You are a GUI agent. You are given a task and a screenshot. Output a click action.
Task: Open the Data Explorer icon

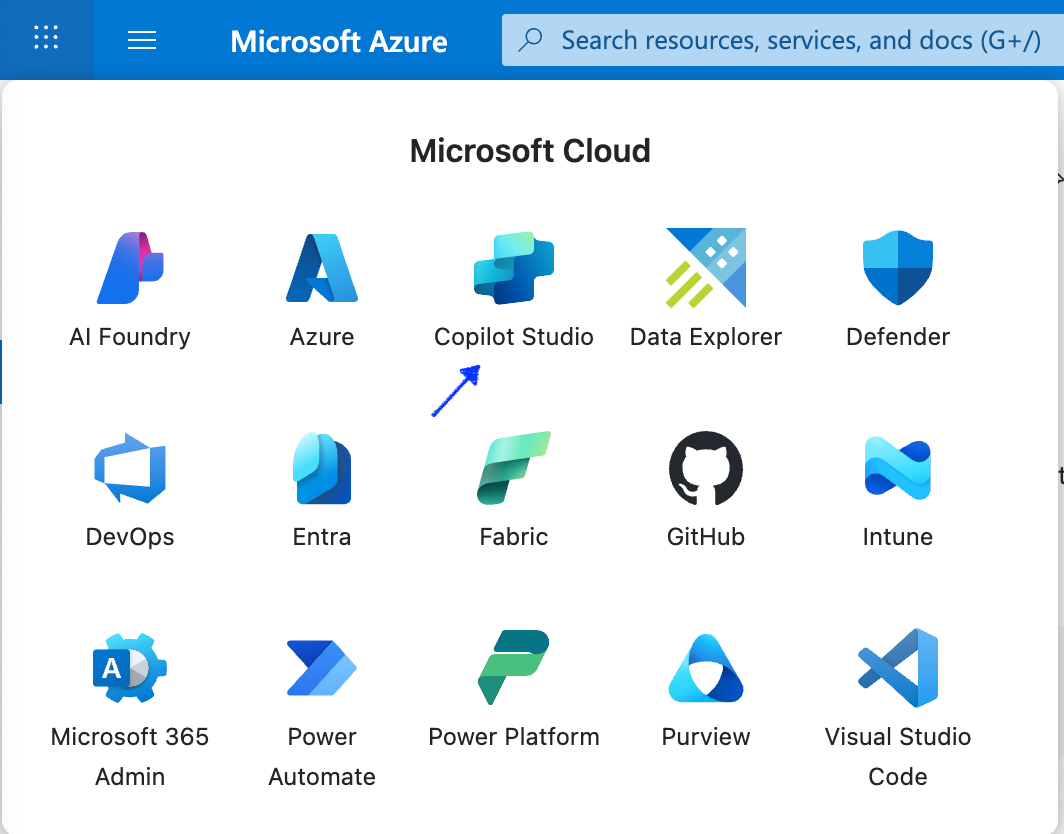tap(706, 267)
